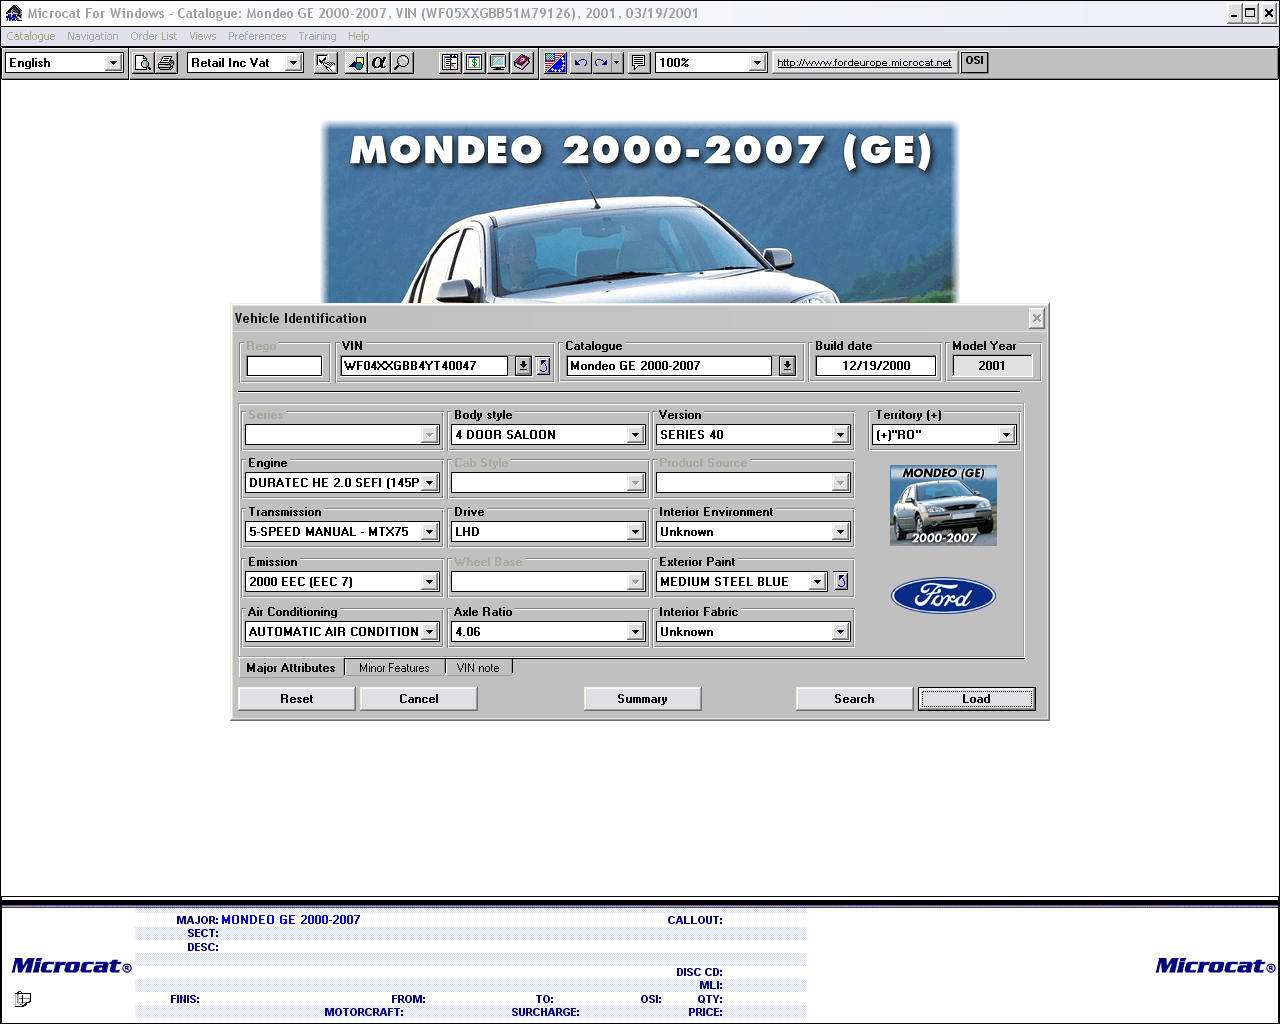Click refresh icon beside Exterior Paint
The height and width of the screenshot is (1024, 1280).
(841, 582)
